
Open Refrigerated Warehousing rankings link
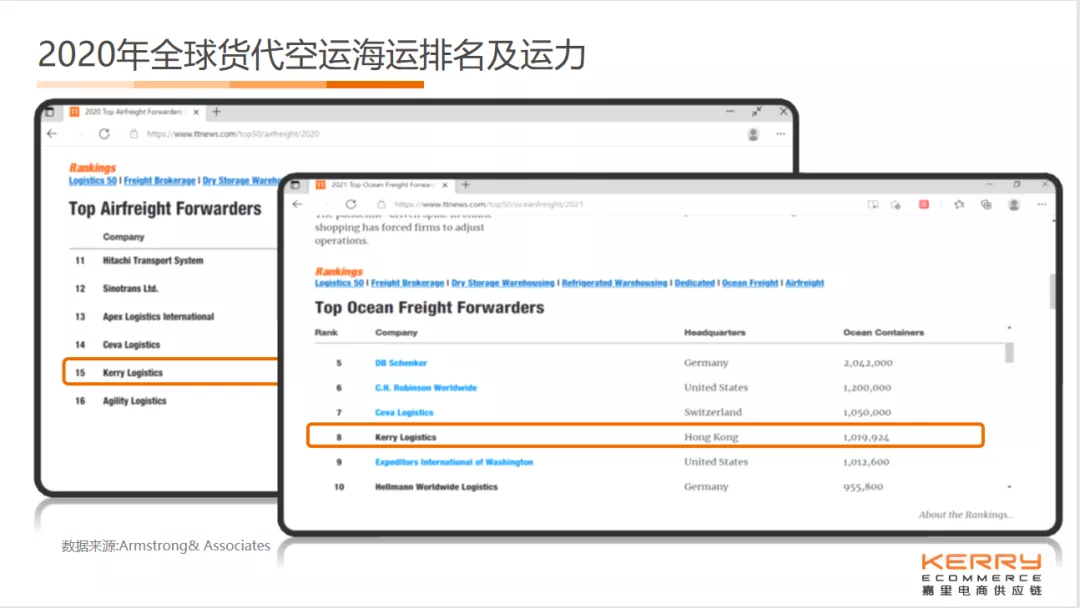click(x=614, y=283)
